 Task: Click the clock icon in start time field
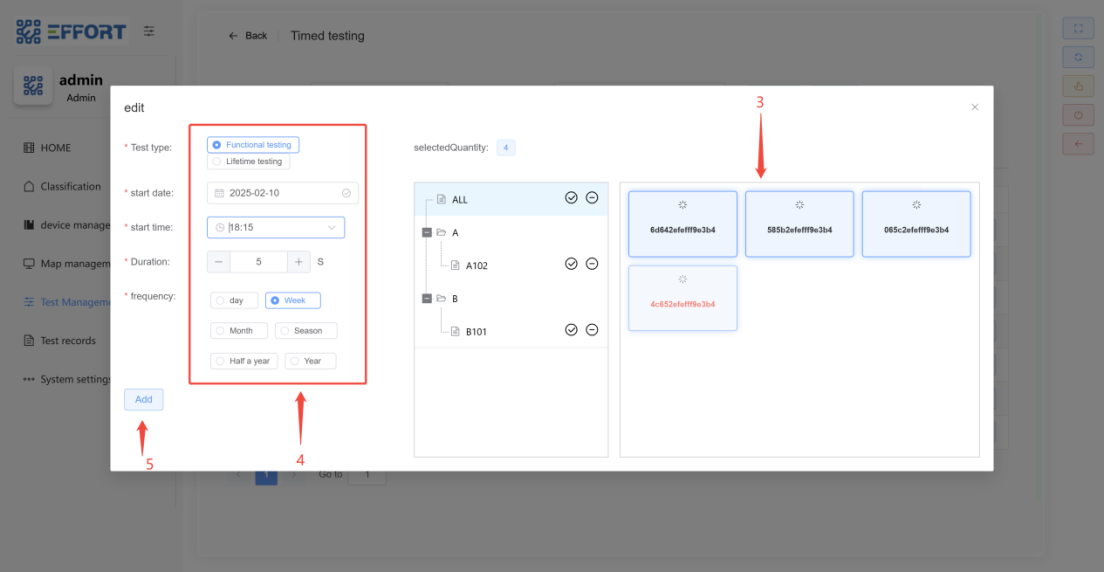click(x=220, y=228)
